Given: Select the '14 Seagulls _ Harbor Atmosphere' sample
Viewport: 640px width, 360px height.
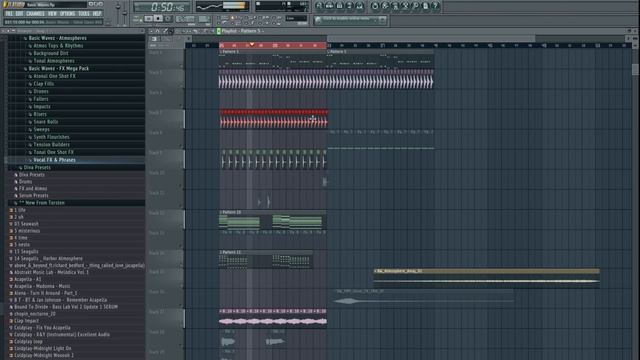Looking at the screenshot, I should tap(48, 258).
